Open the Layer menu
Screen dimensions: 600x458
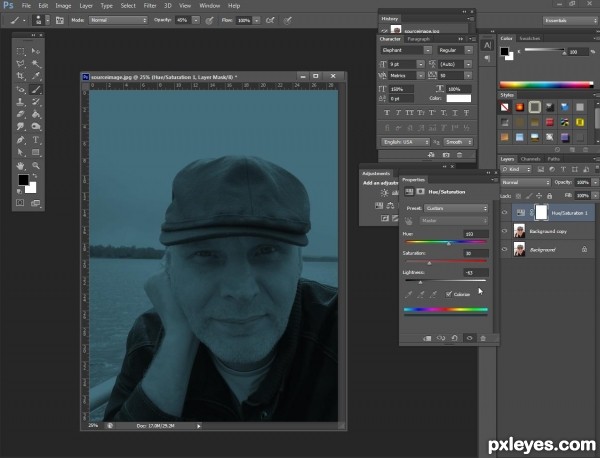click(86, 6)
